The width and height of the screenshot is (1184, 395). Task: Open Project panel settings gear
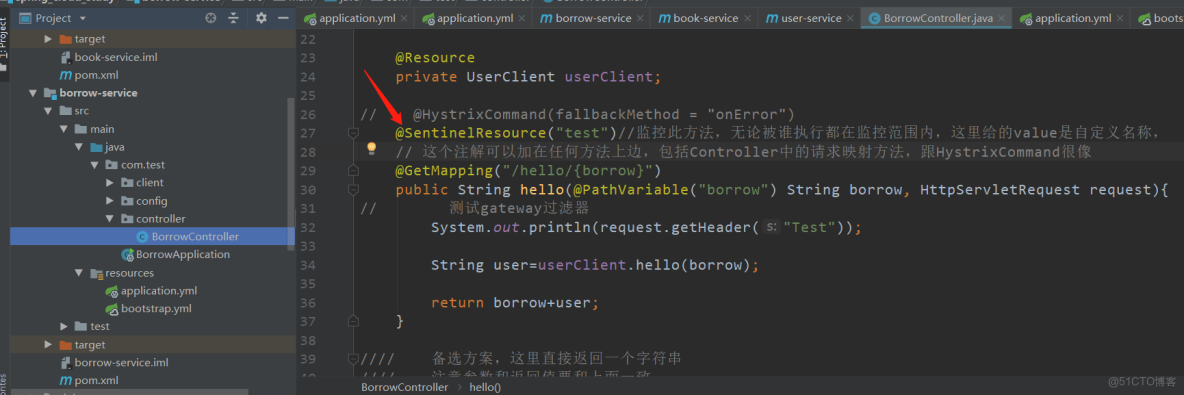tap(261, 18)
